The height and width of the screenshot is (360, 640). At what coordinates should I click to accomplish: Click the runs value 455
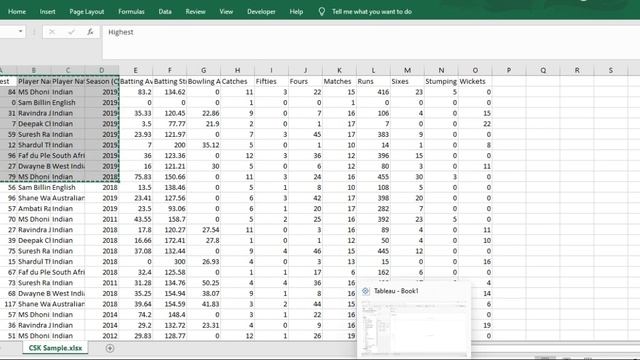(x=373, y=177)
